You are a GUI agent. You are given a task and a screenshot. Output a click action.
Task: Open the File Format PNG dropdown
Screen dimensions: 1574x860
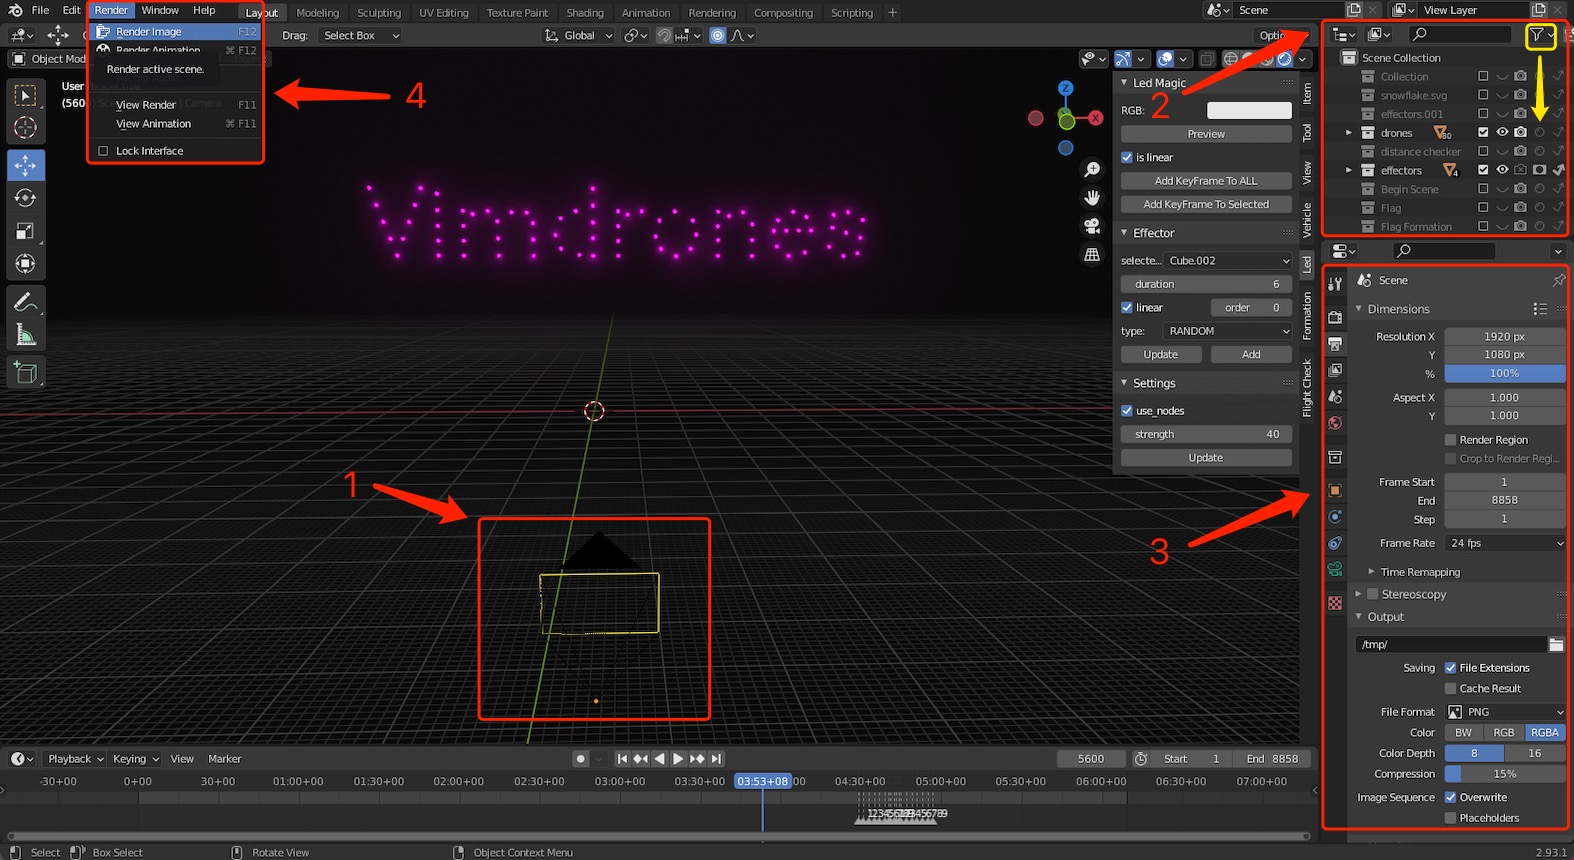pos(1505,712)
